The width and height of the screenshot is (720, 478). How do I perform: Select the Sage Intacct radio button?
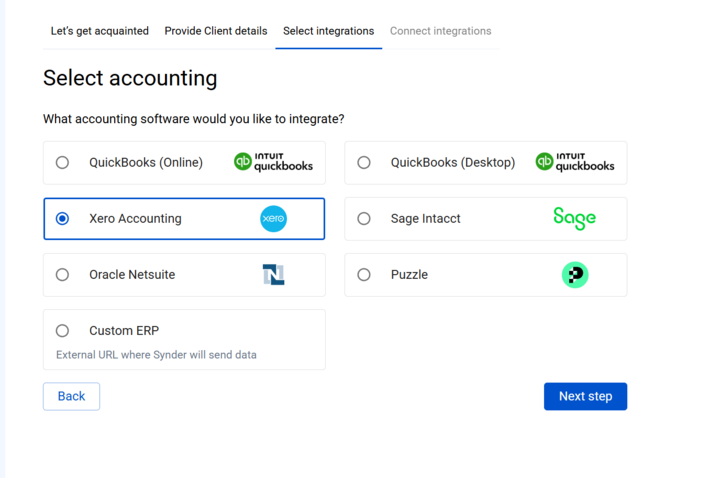tap(364, 218)
